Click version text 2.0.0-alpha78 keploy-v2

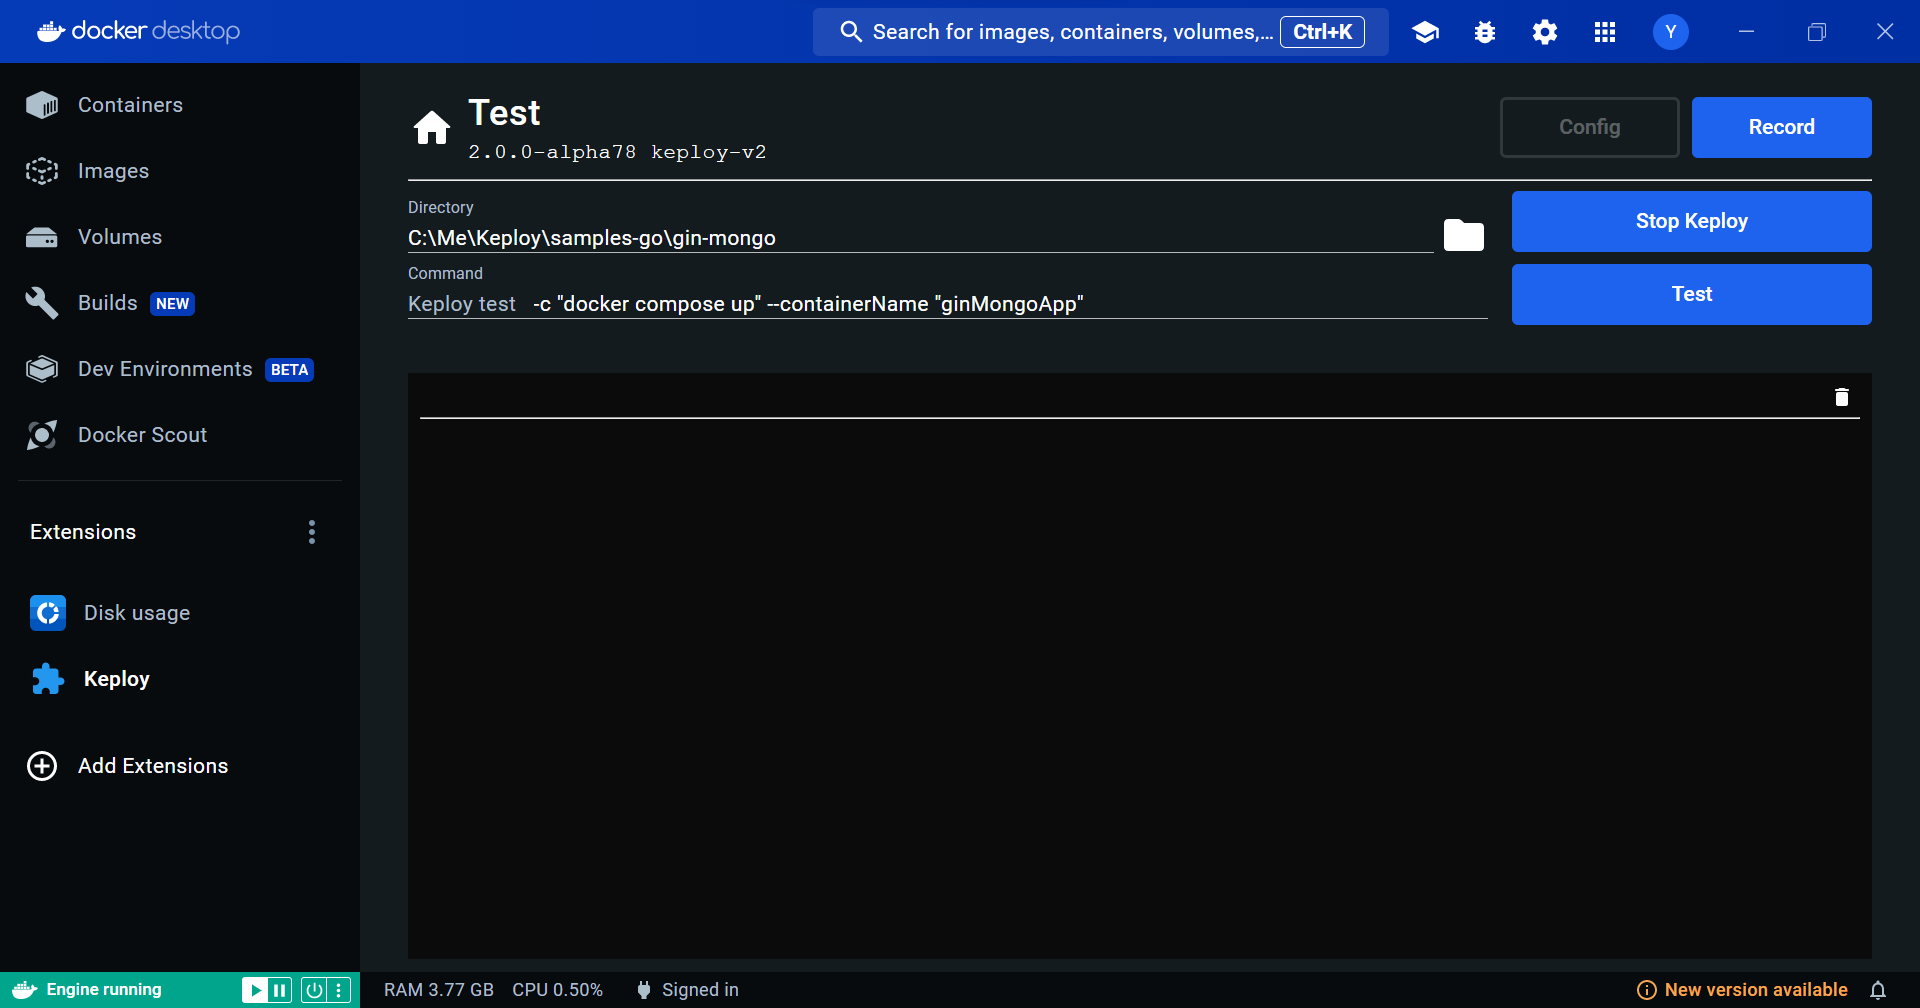click(617, 152)
